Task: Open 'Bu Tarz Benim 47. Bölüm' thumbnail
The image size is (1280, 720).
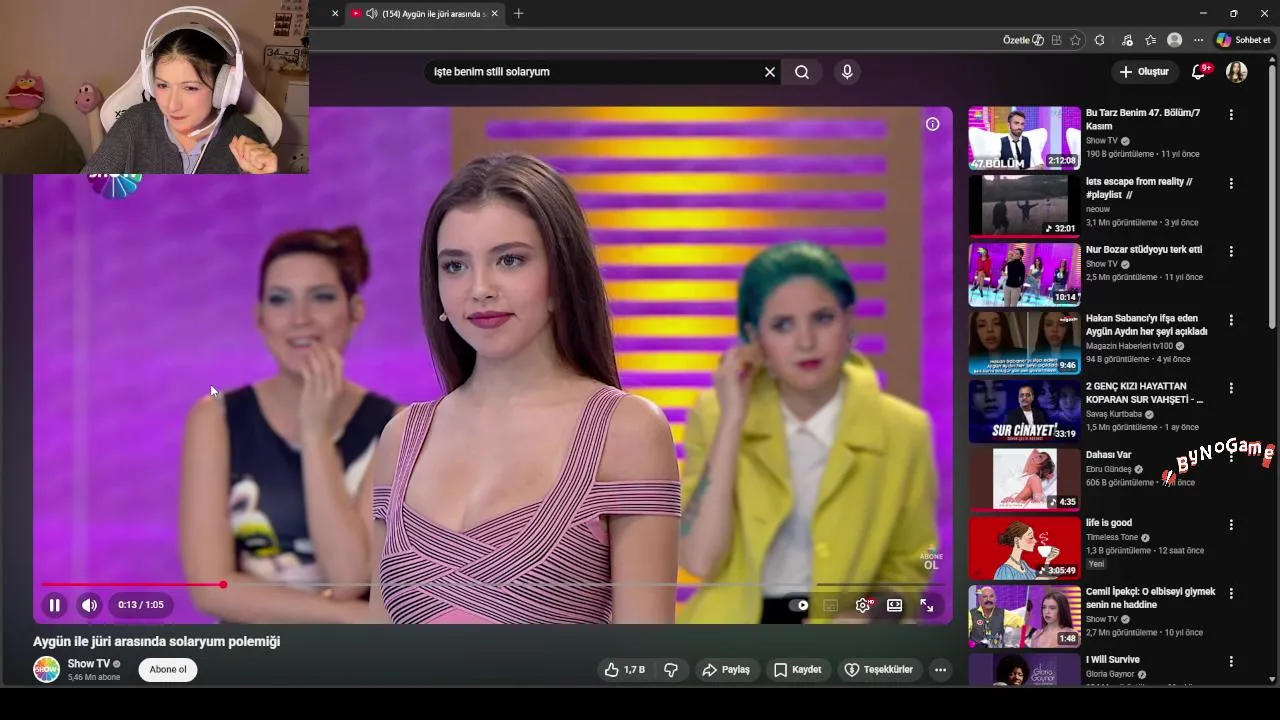Action: (x=1024, y=138)
